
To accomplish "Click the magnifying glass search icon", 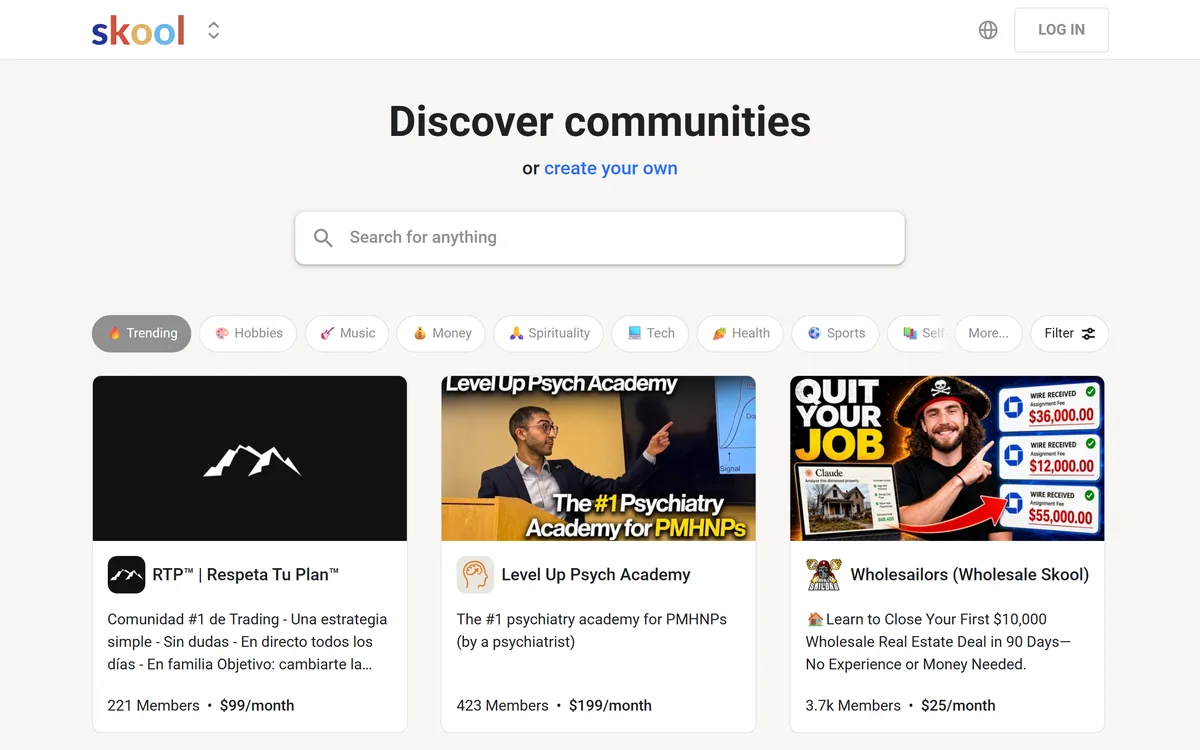I will [323, 238].
